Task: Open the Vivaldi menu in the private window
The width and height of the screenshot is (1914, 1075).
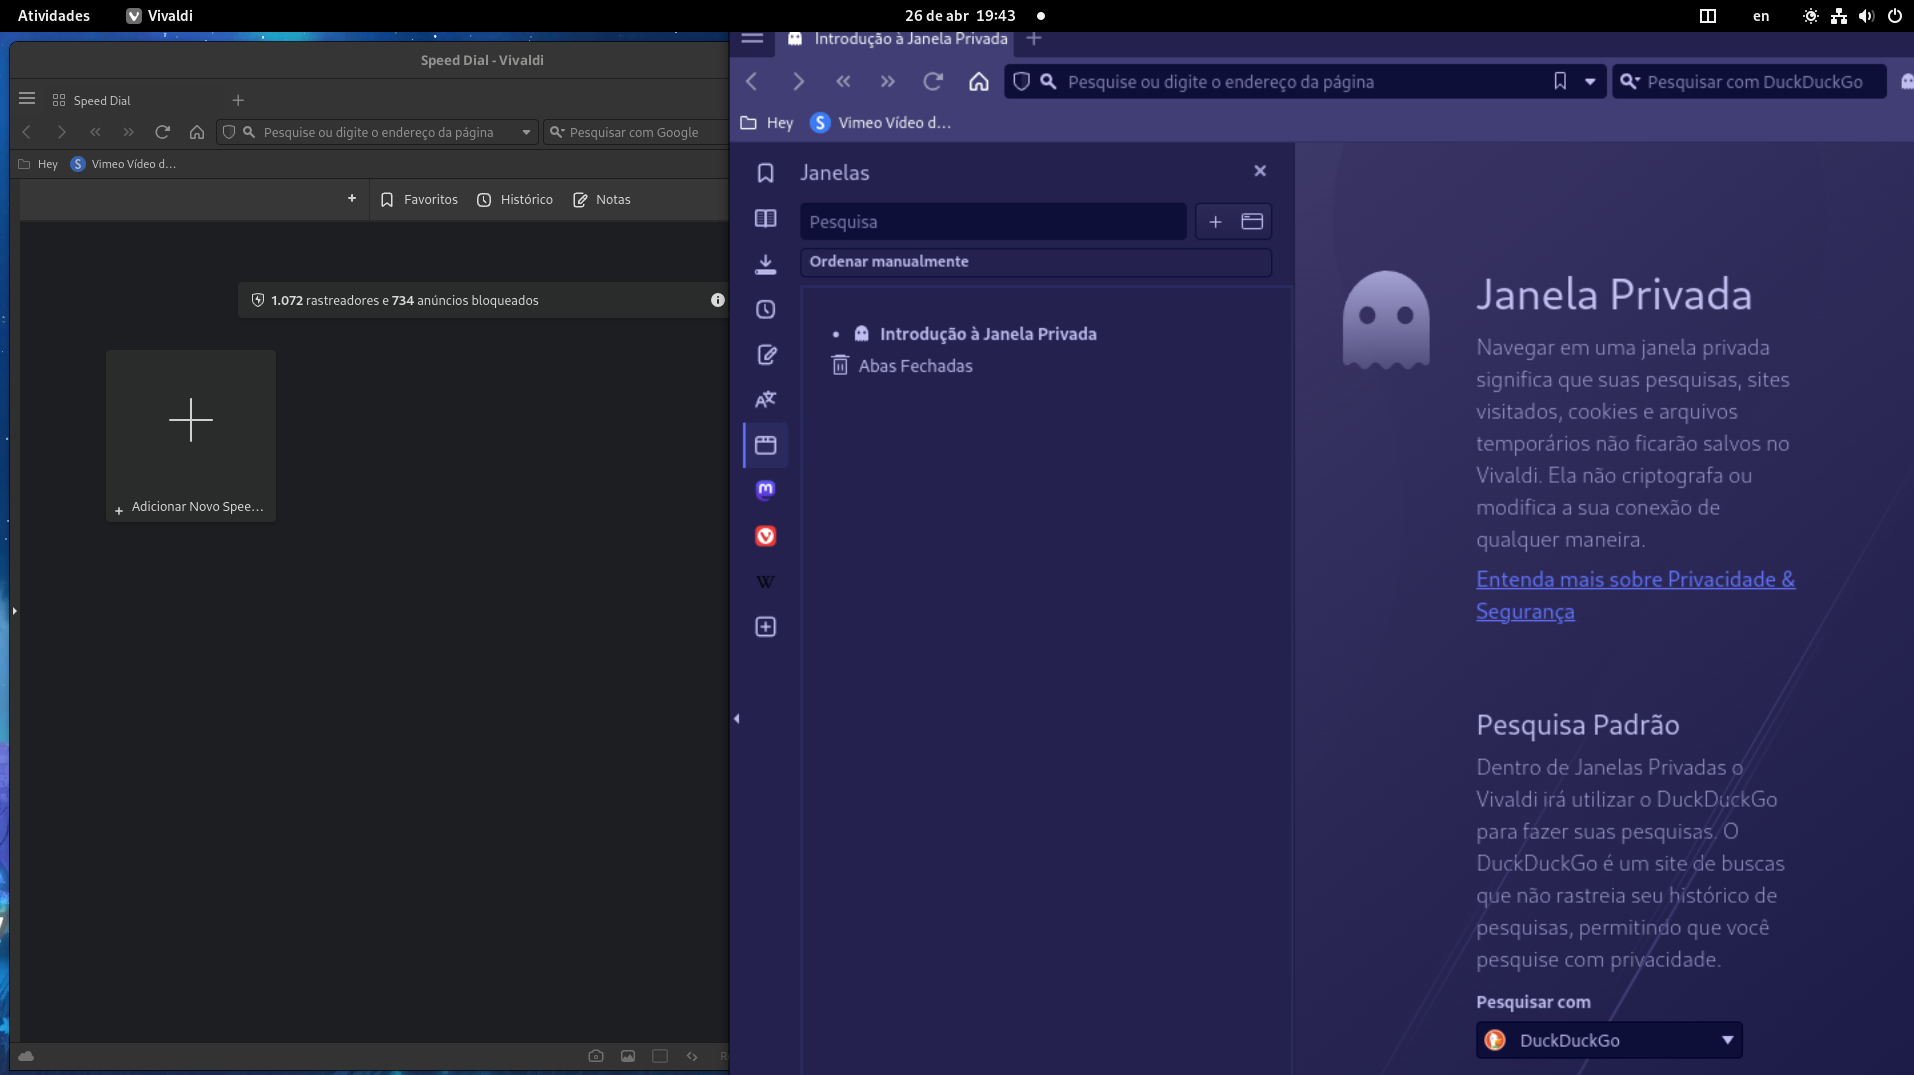Action: pos(753,40)
